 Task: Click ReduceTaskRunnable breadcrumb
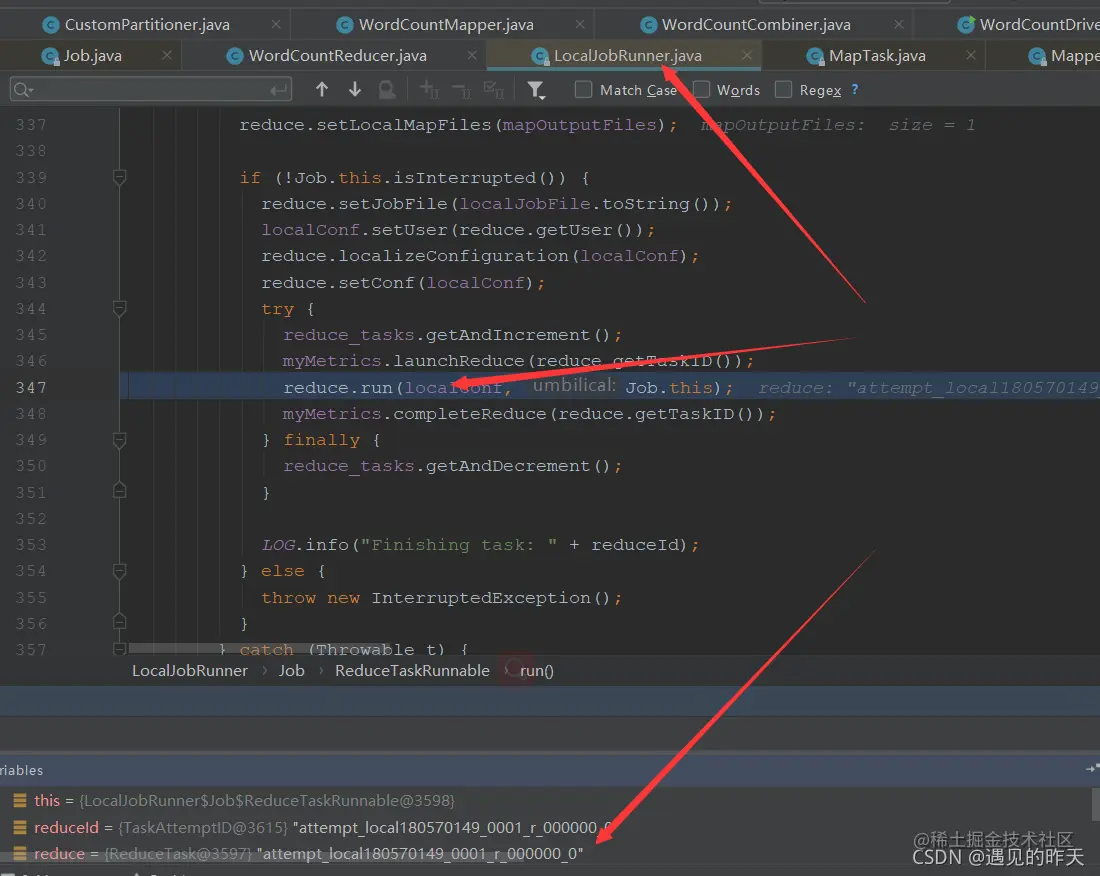(x=412, y=671)
